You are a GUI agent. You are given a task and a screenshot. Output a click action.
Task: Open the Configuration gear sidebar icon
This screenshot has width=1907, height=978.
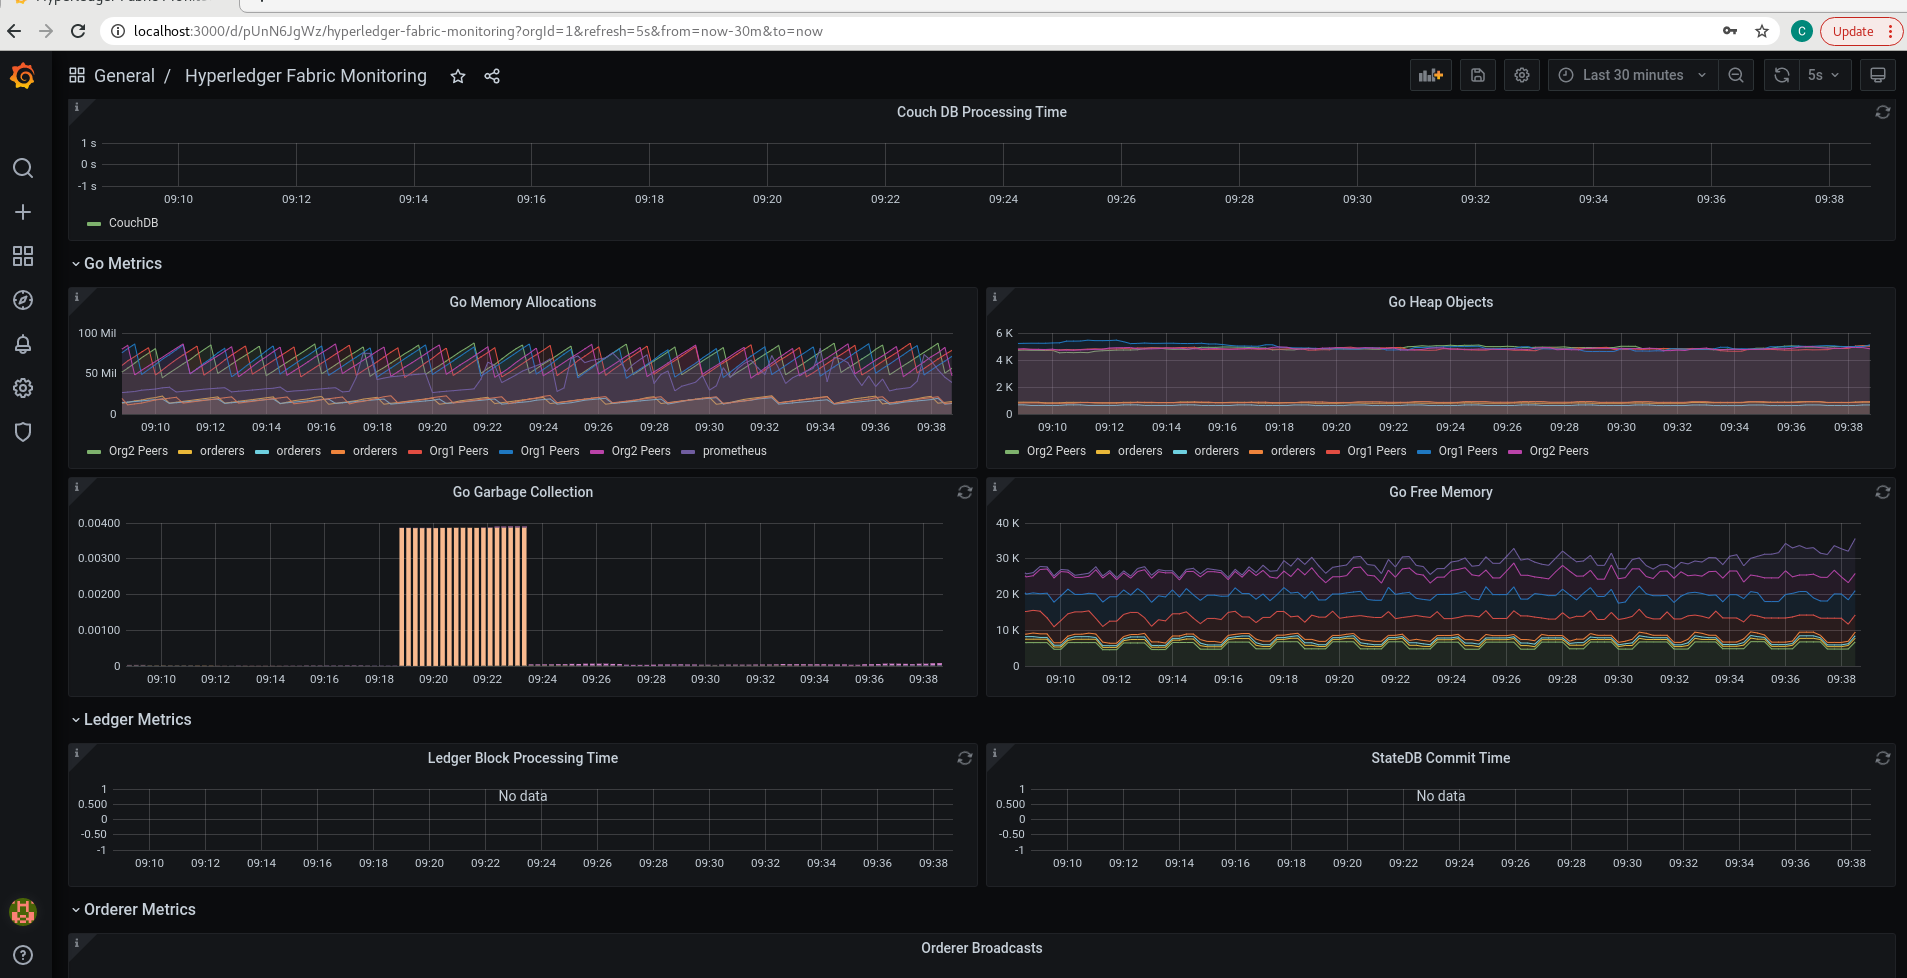coord(23,388)
